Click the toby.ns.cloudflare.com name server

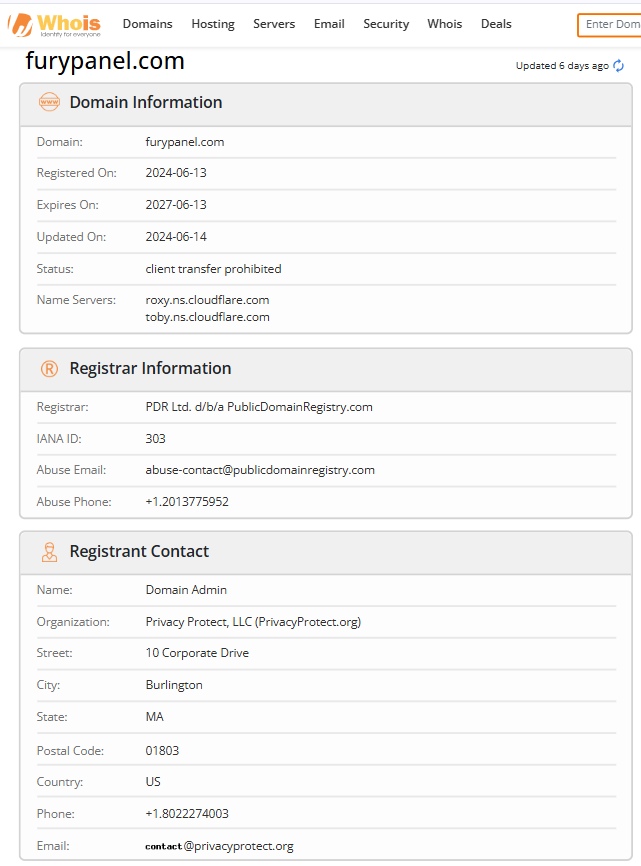pos(207,317)
